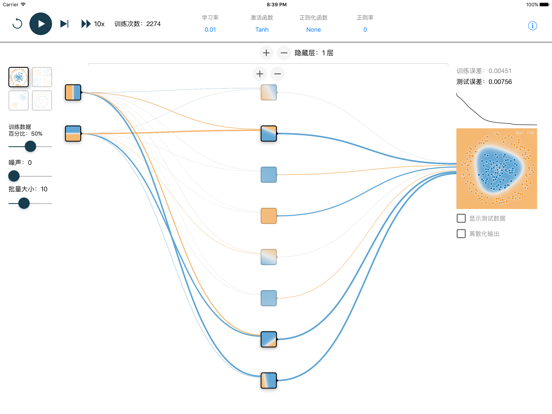Select the X1 vertical-split input feature node
552x414 pixels.
point(73,92)
